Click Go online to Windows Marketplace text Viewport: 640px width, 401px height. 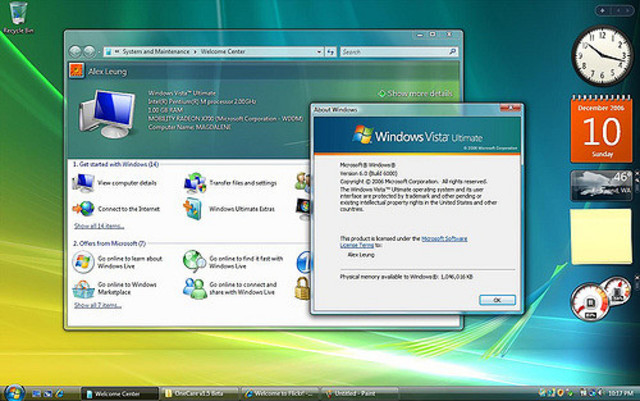point(127,288)
